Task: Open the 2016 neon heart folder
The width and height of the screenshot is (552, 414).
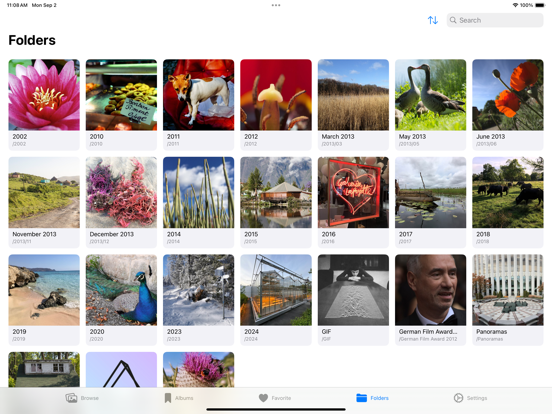Action: click(x=353, y=202)
